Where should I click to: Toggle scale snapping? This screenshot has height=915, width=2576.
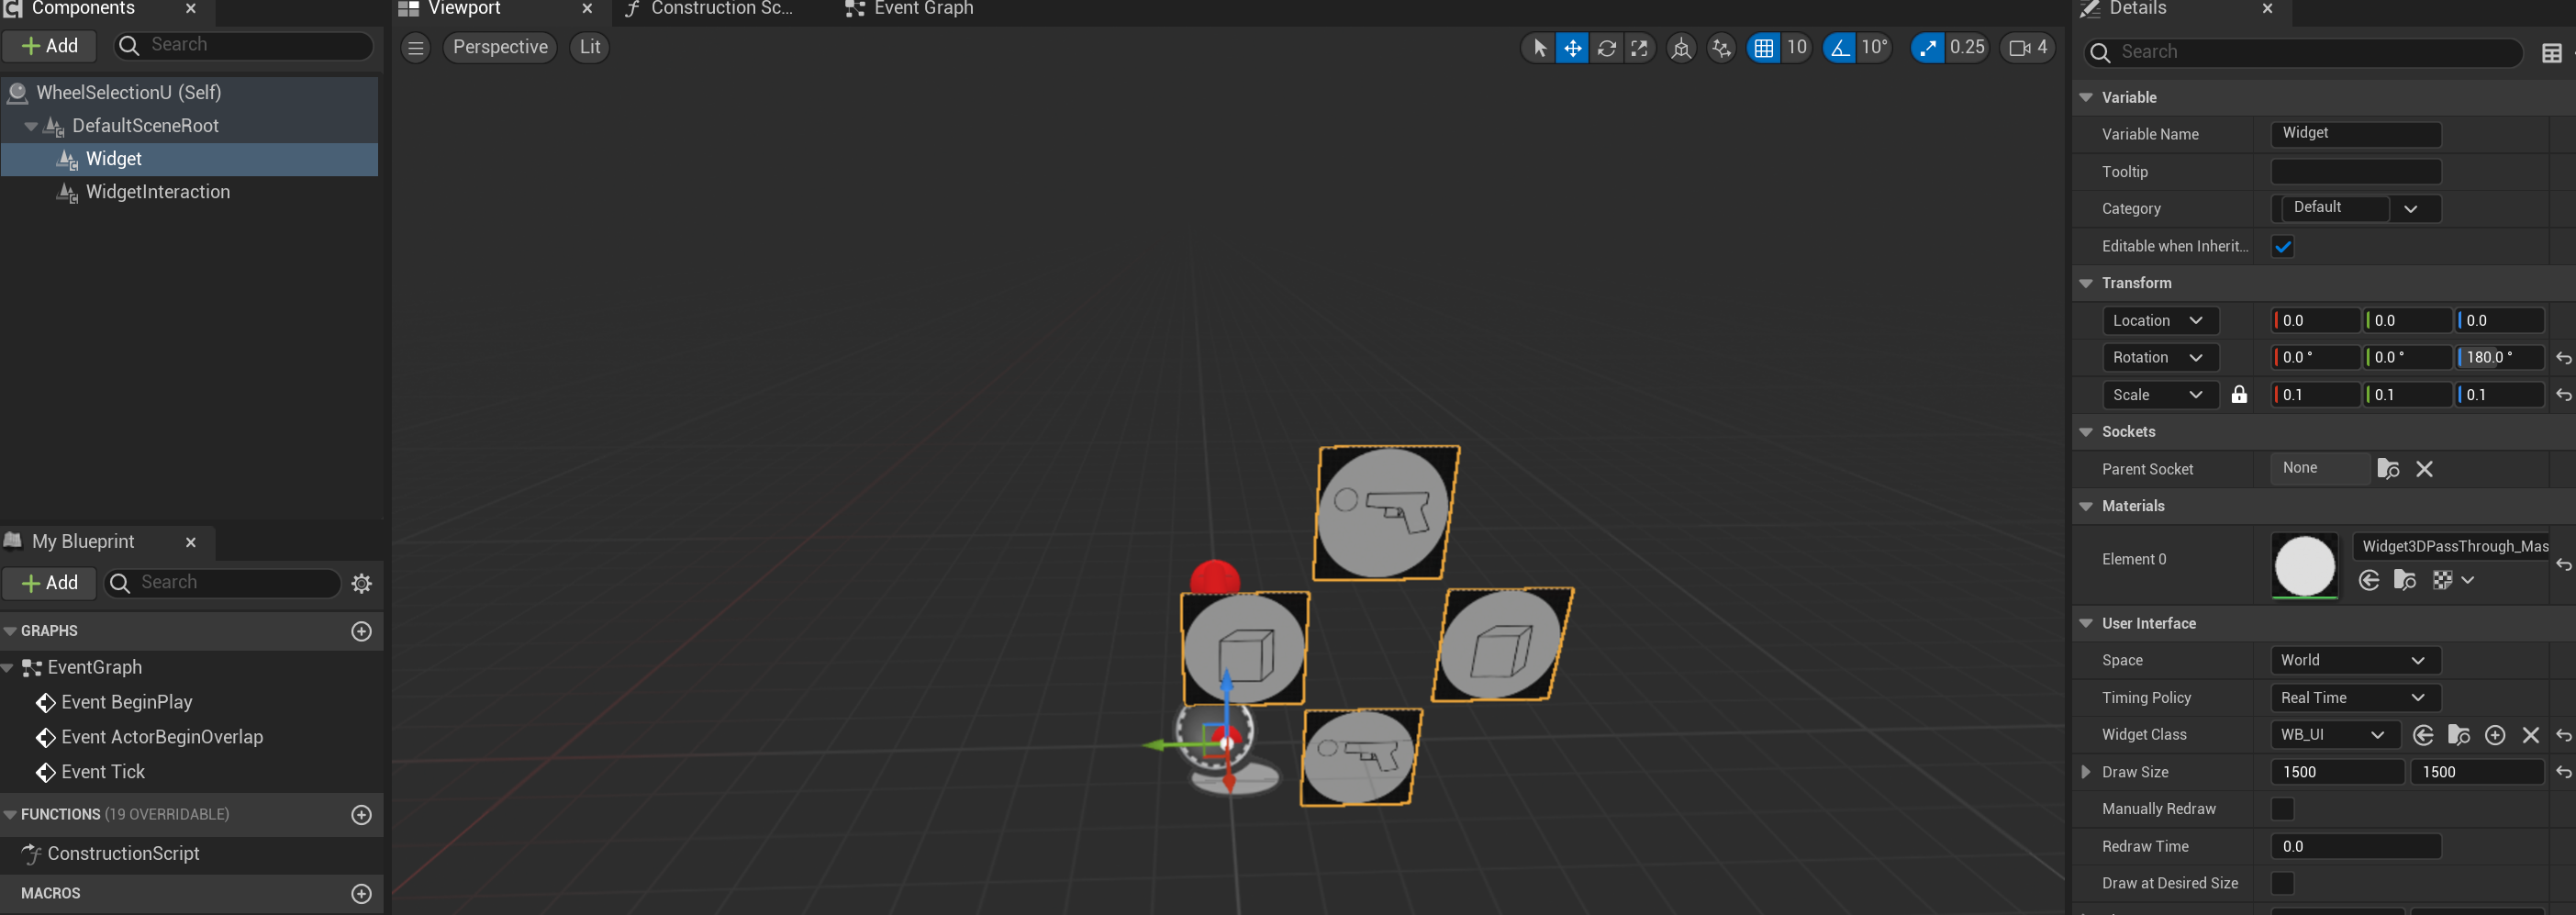click(x=1927, y=47)
